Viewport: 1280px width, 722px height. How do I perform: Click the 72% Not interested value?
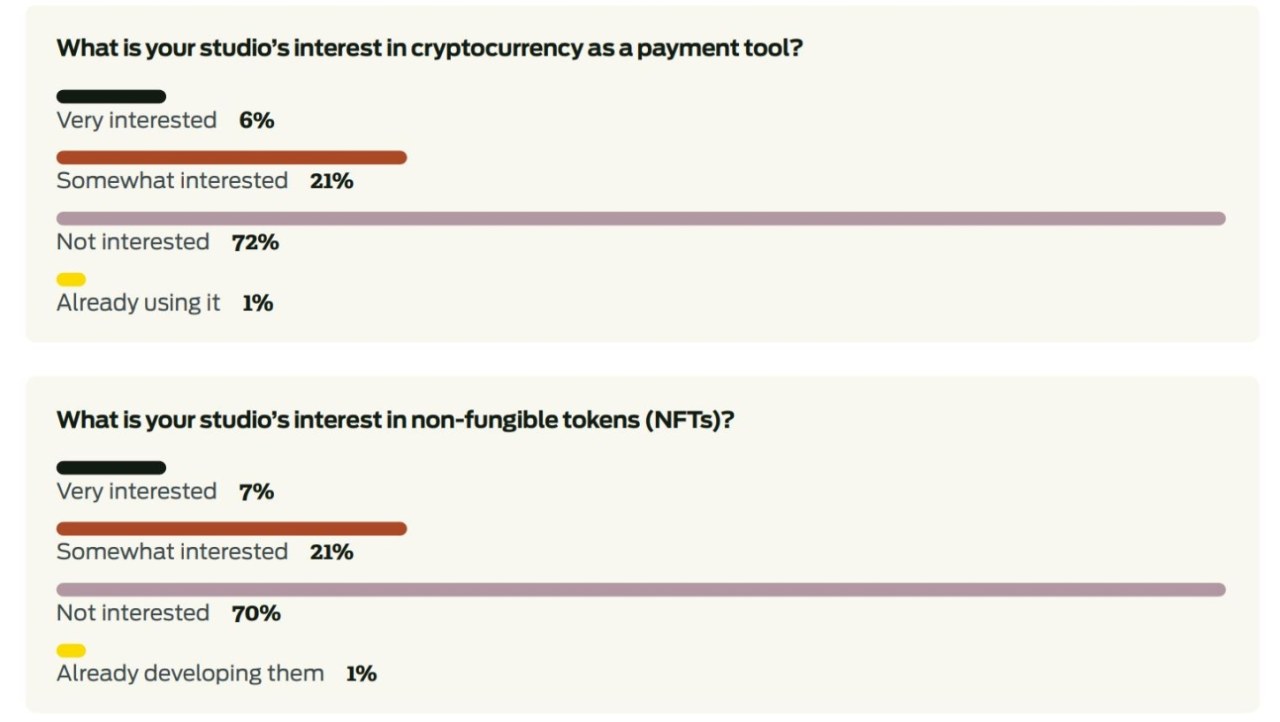(255, 242)
